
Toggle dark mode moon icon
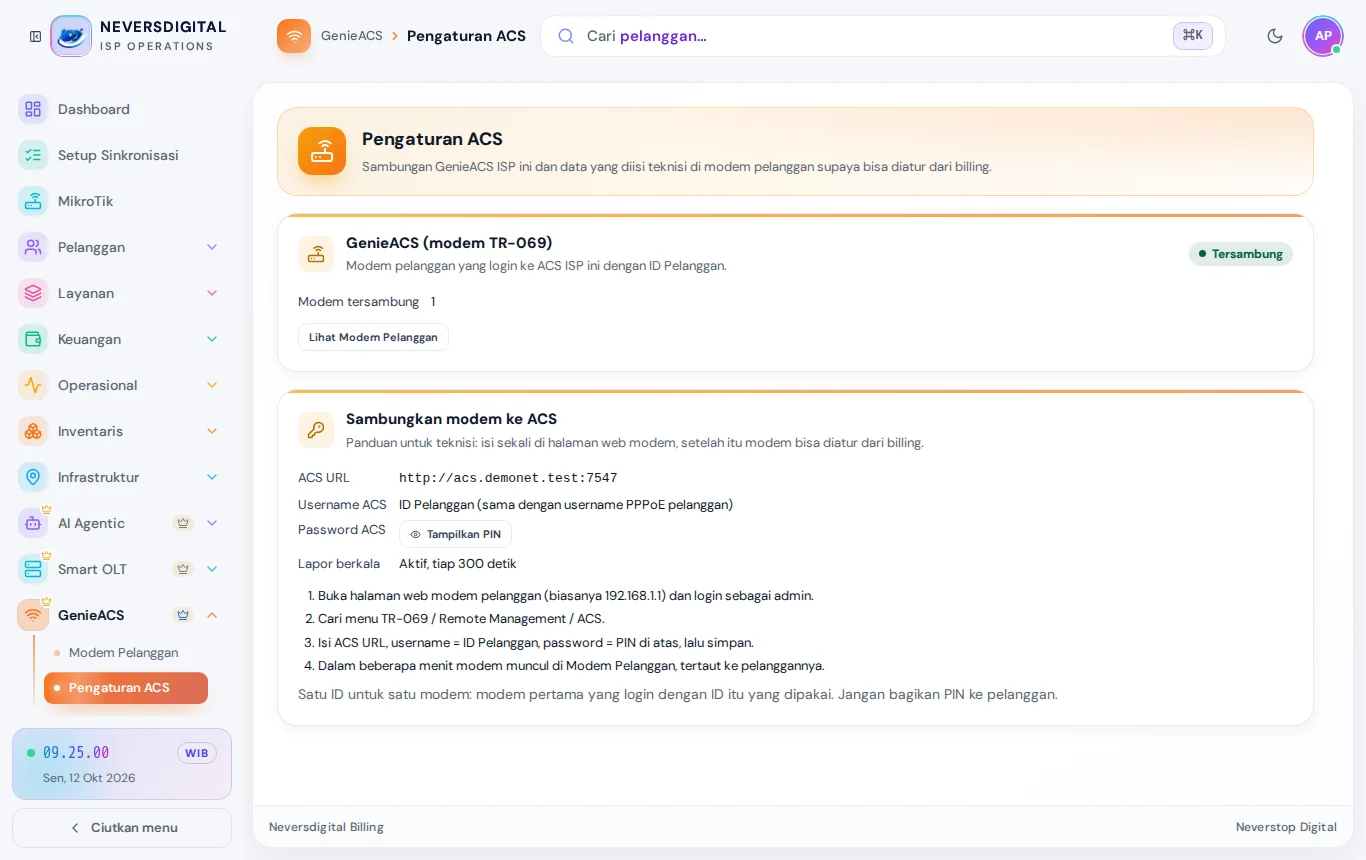point(1275,36)
